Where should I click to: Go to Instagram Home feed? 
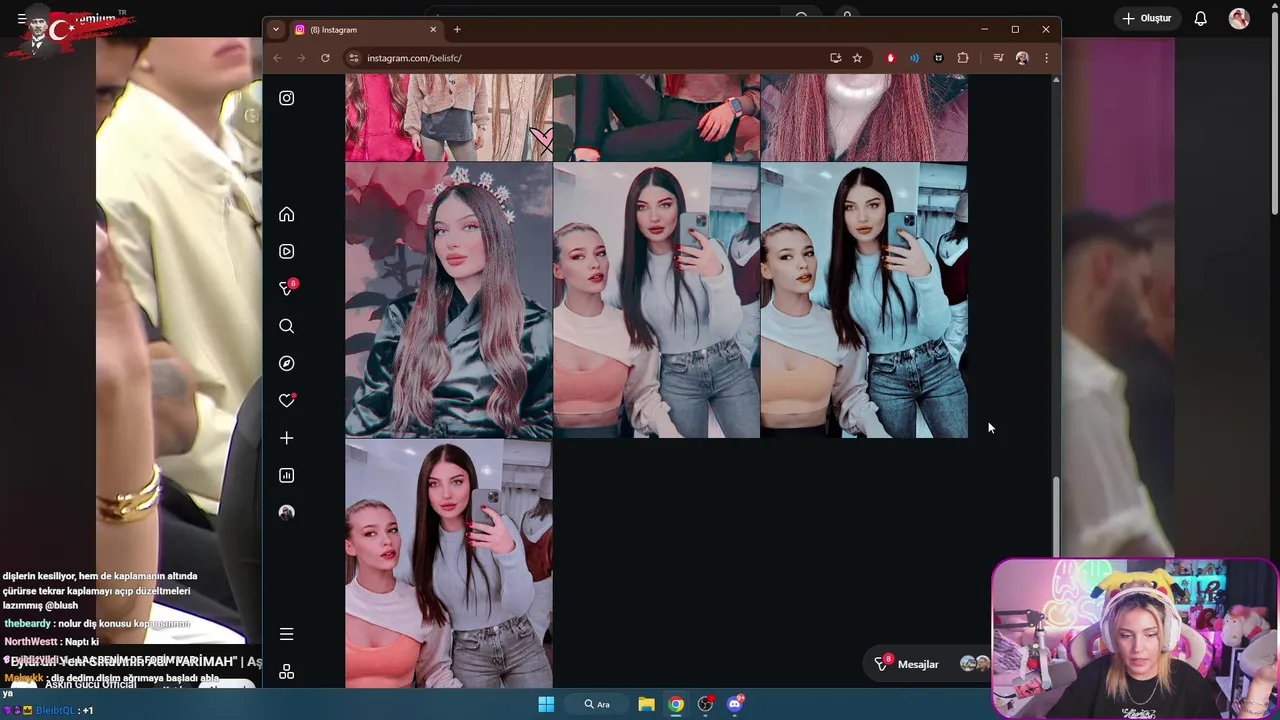pos(287,214)
